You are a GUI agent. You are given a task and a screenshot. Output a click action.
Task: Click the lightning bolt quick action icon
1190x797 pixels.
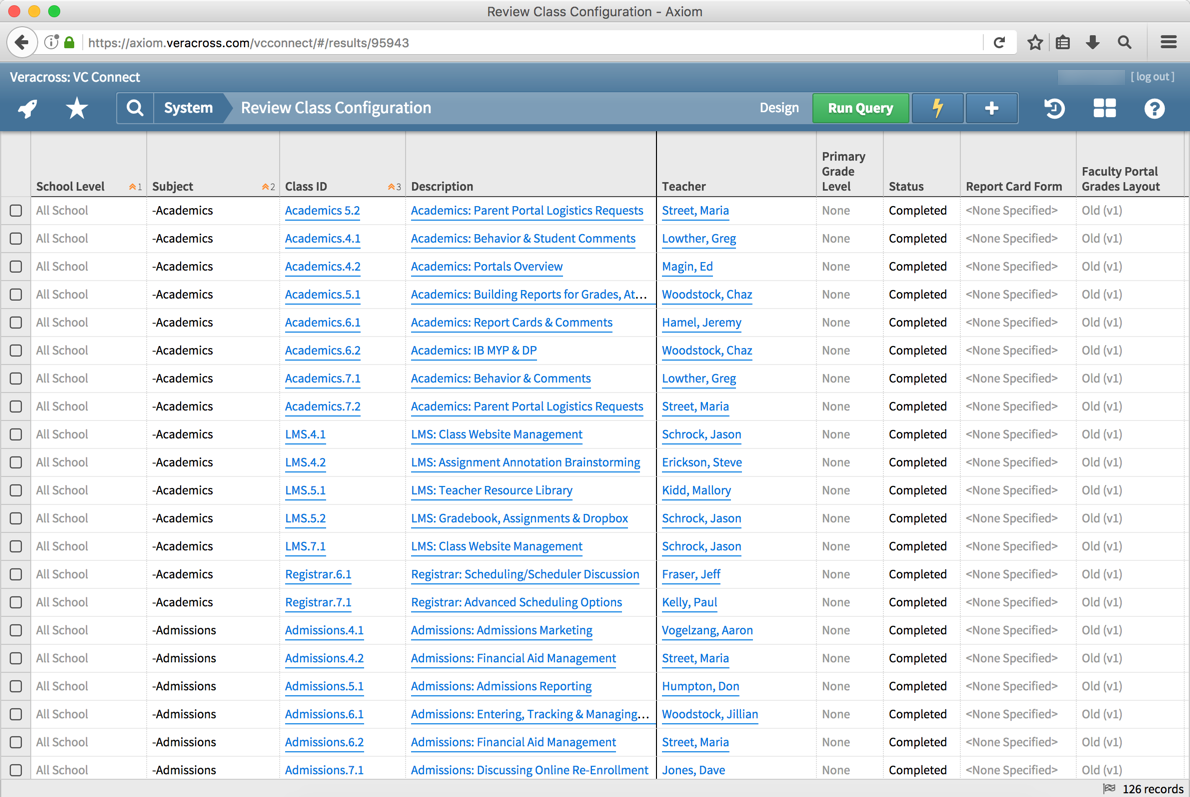937,108
